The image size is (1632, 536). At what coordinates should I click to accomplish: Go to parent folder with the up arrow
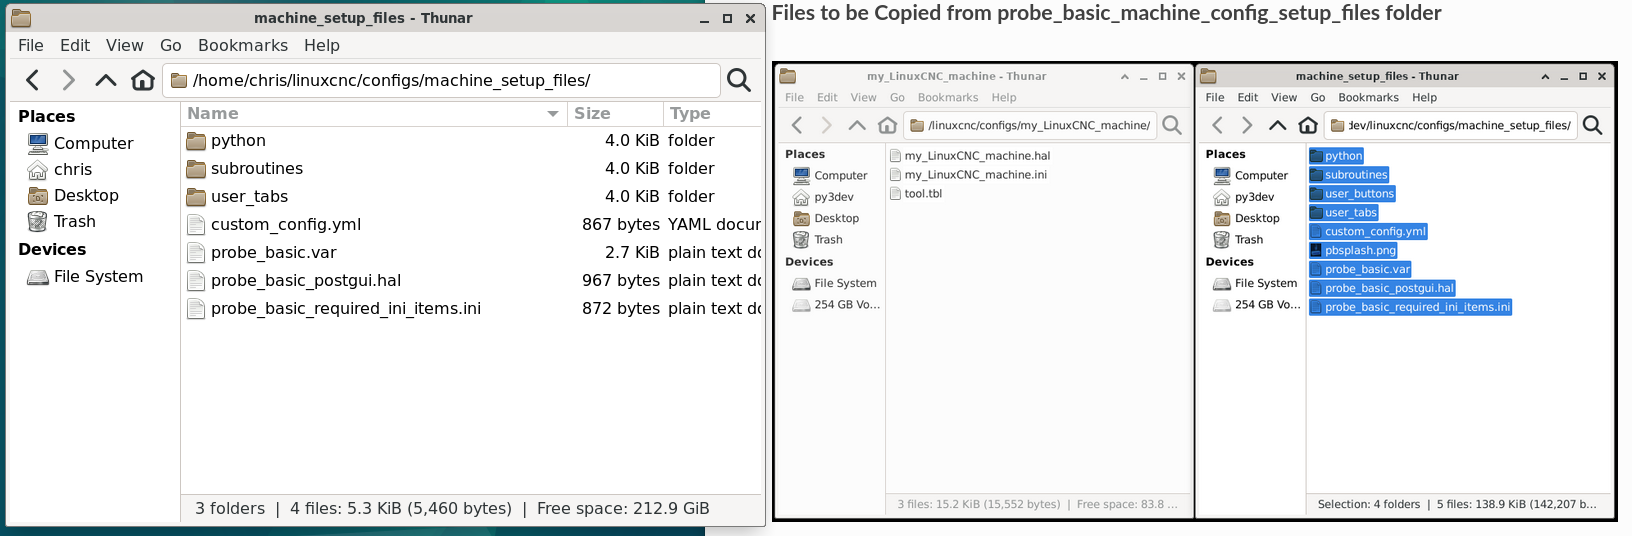(x=105, y=80)
